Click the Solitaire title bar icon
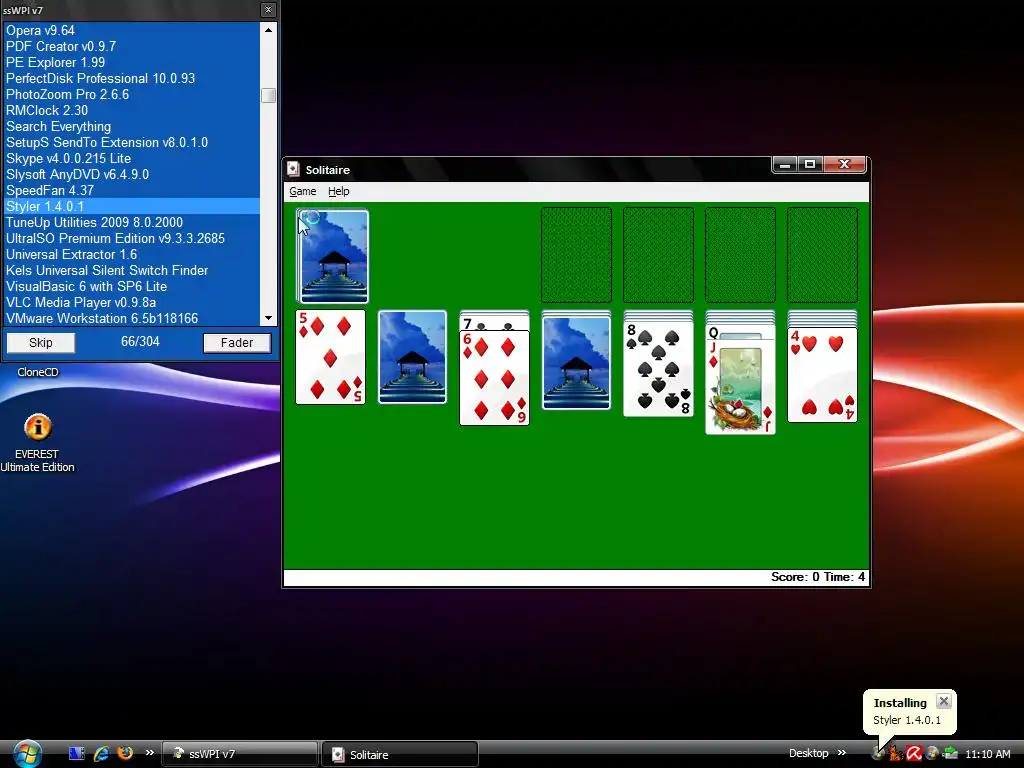1024x768 pixels. (294, 170)
